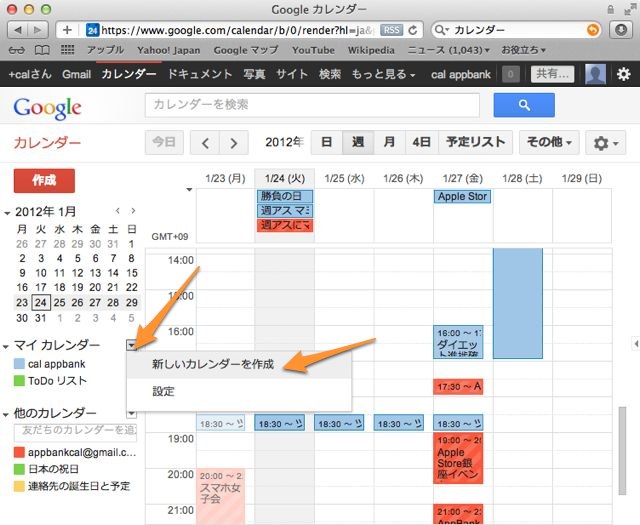This screenshot has width=640, height=525.
Task: Click the 今日 today button
Action: [x=164, y=142]
